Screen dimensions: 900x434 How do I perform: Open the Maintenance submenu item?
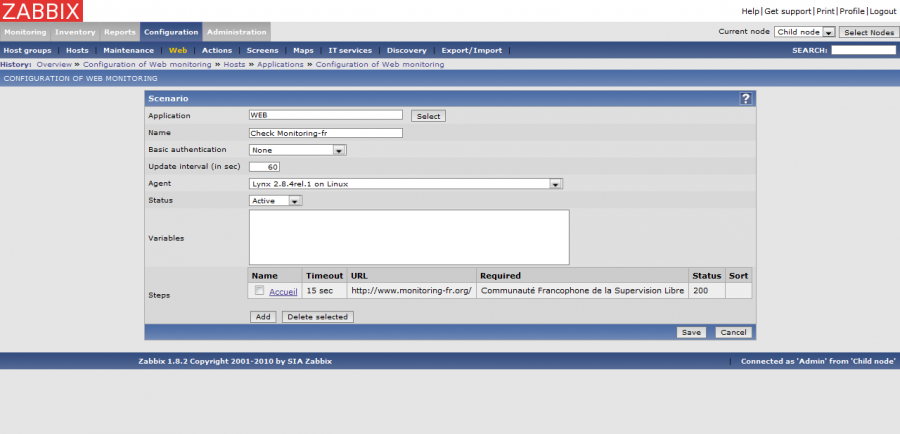pyautogui.click(x=129, y=51)
